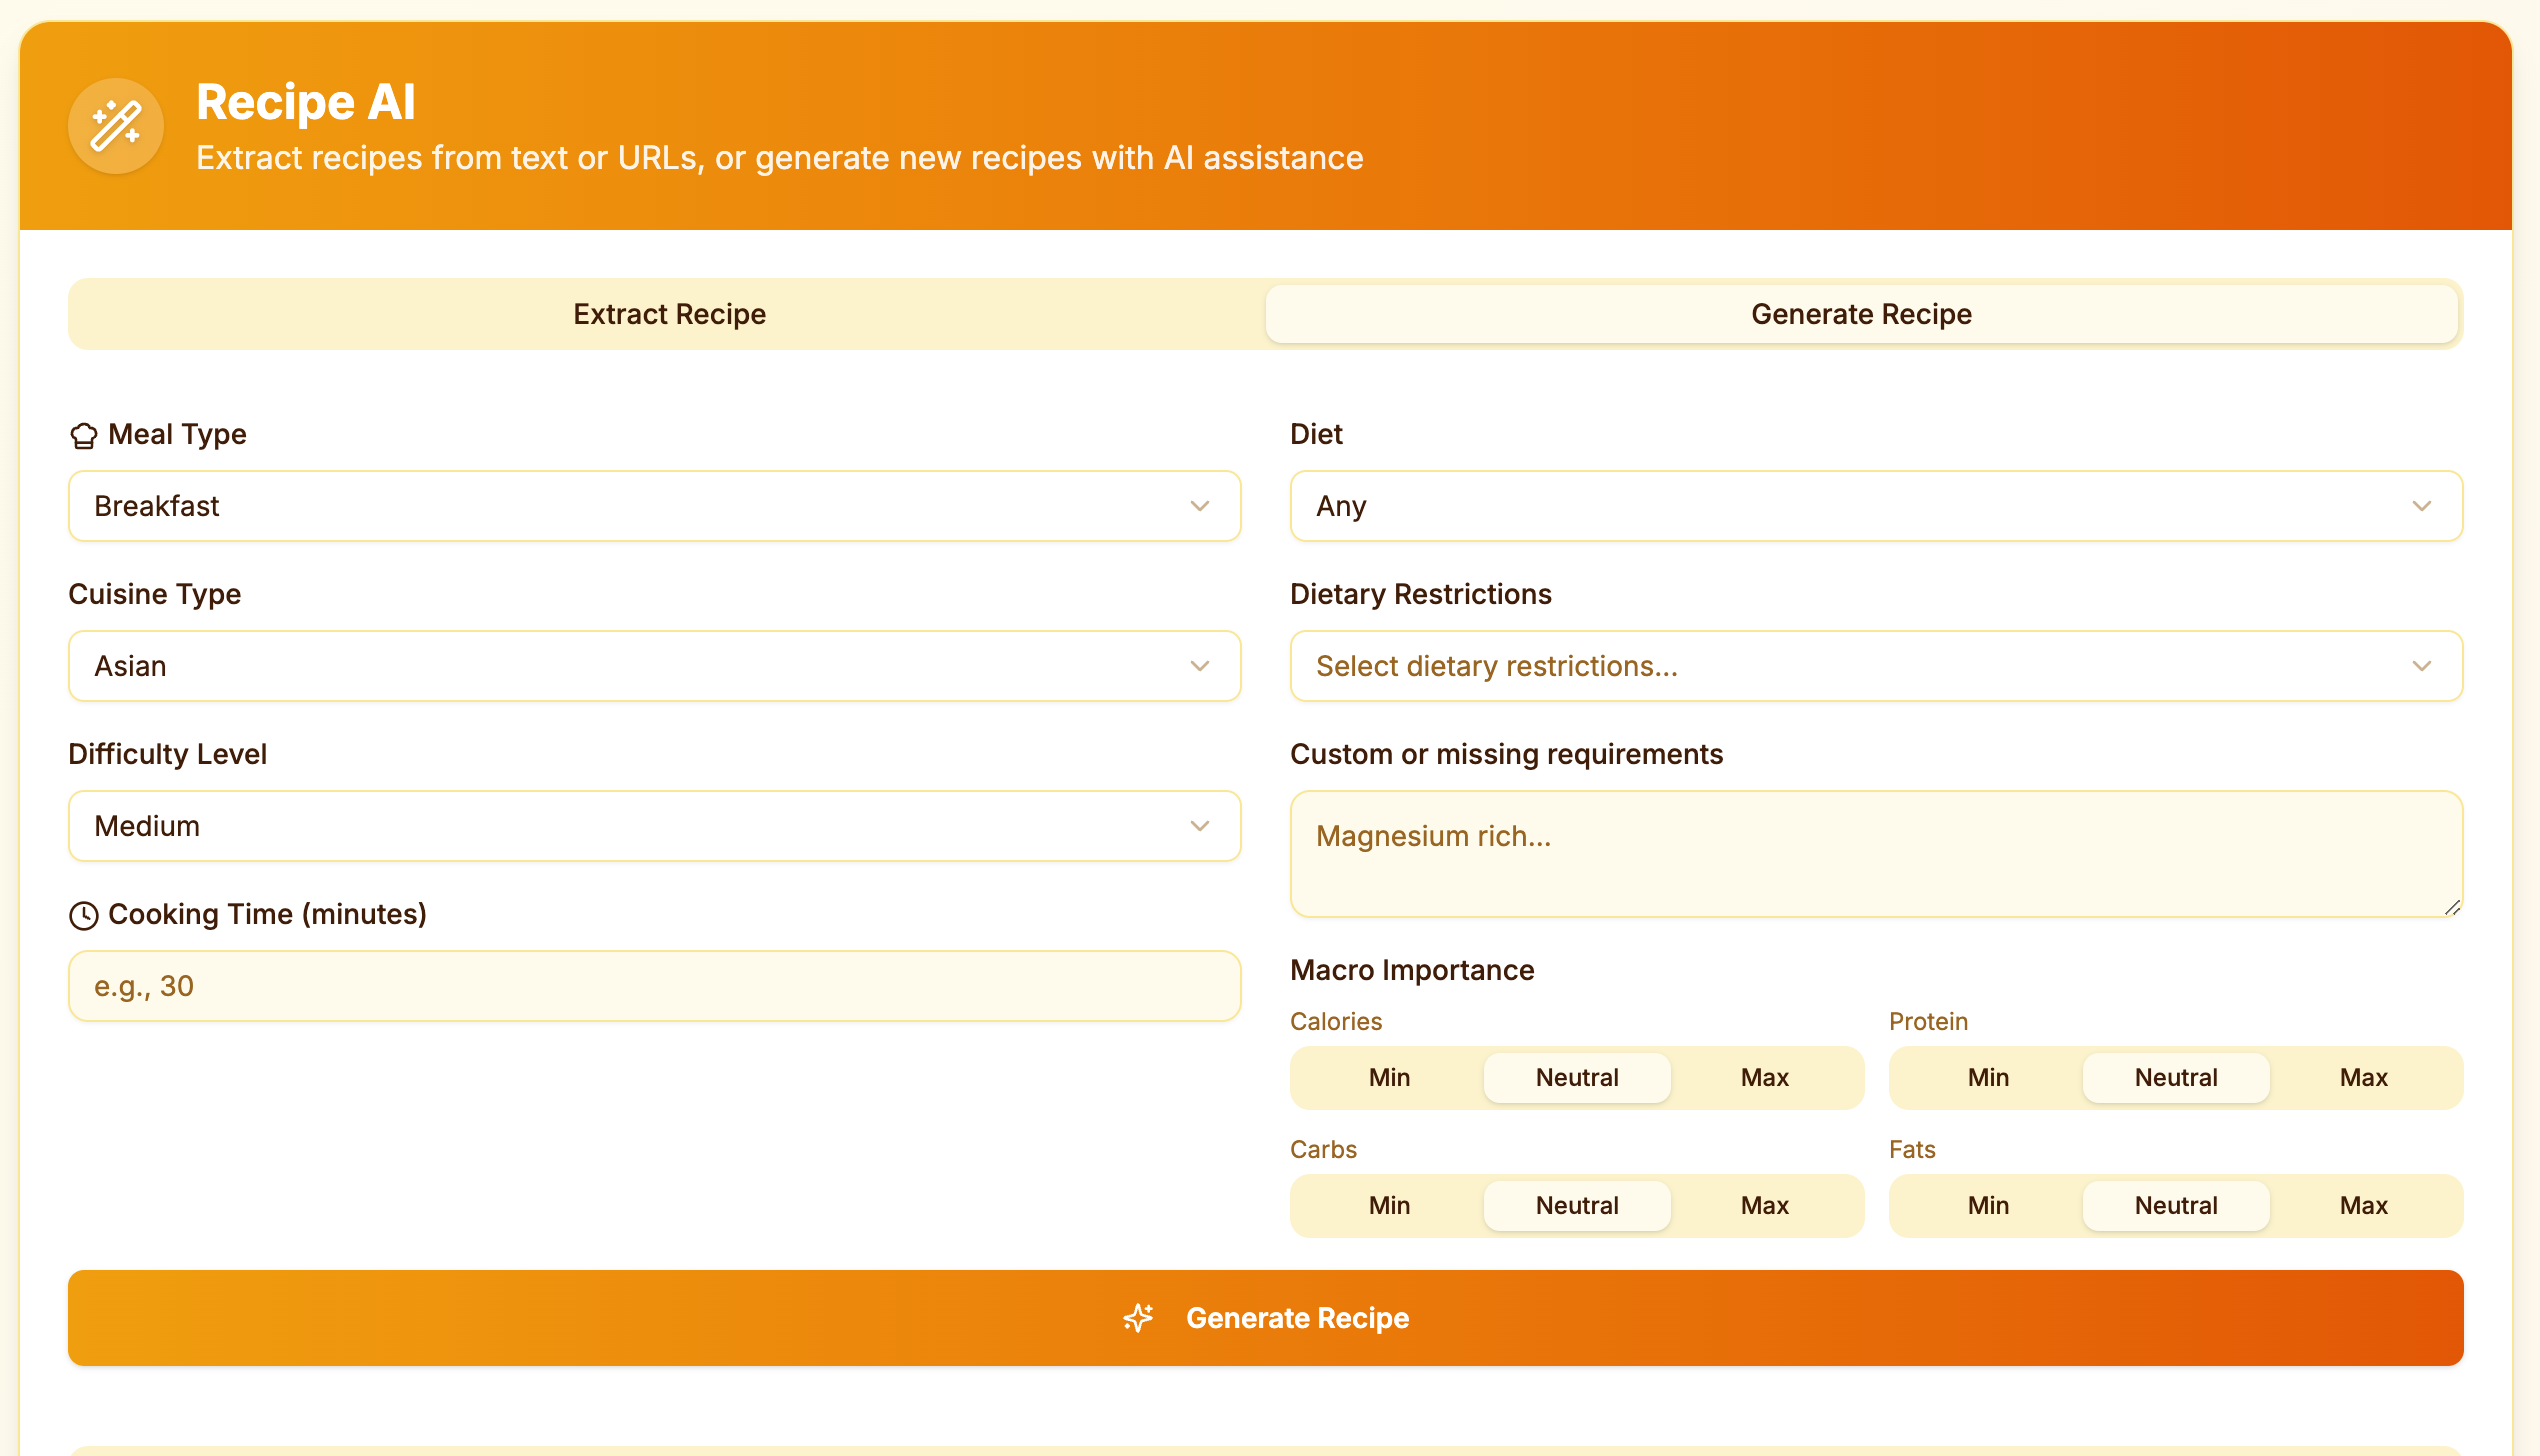Click the magic wand logo icon

coord(116,127)
